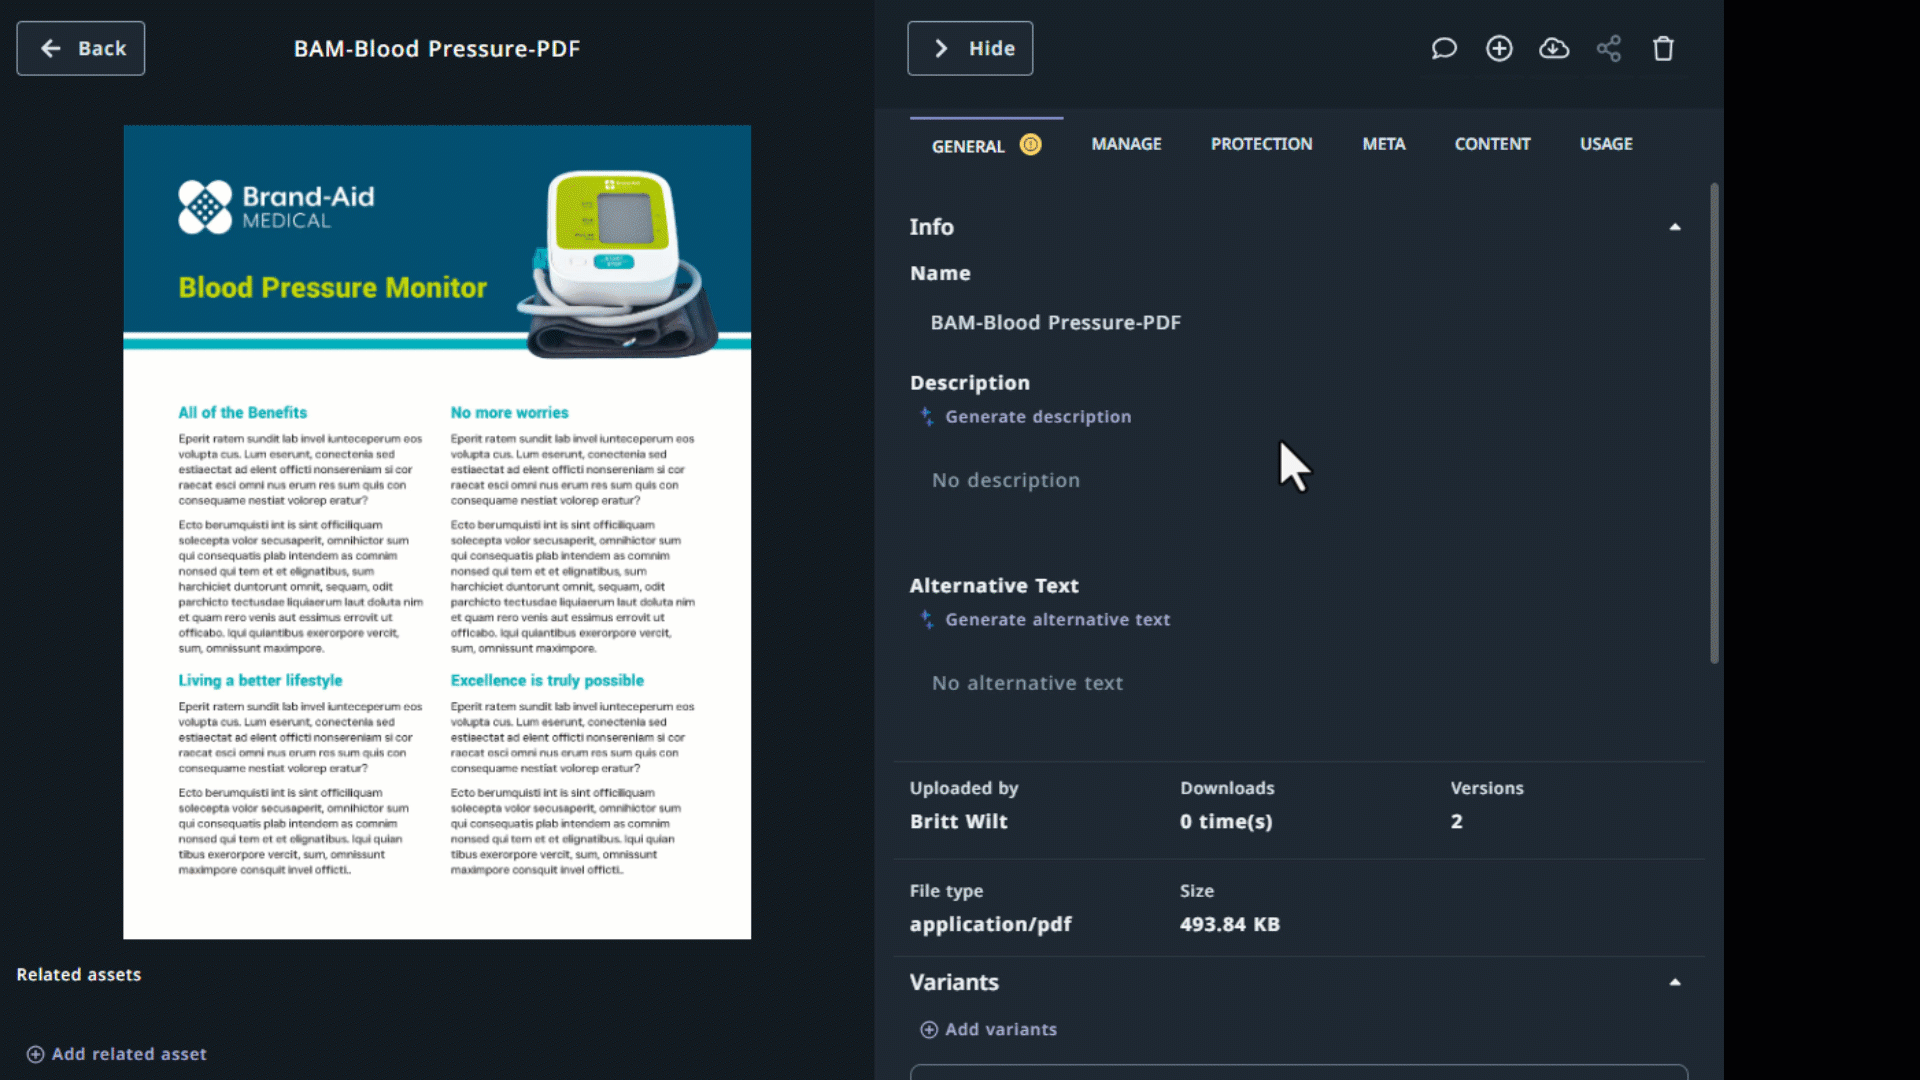
Task: Click plus icon next to Add variants
Action: [928, 1029]
